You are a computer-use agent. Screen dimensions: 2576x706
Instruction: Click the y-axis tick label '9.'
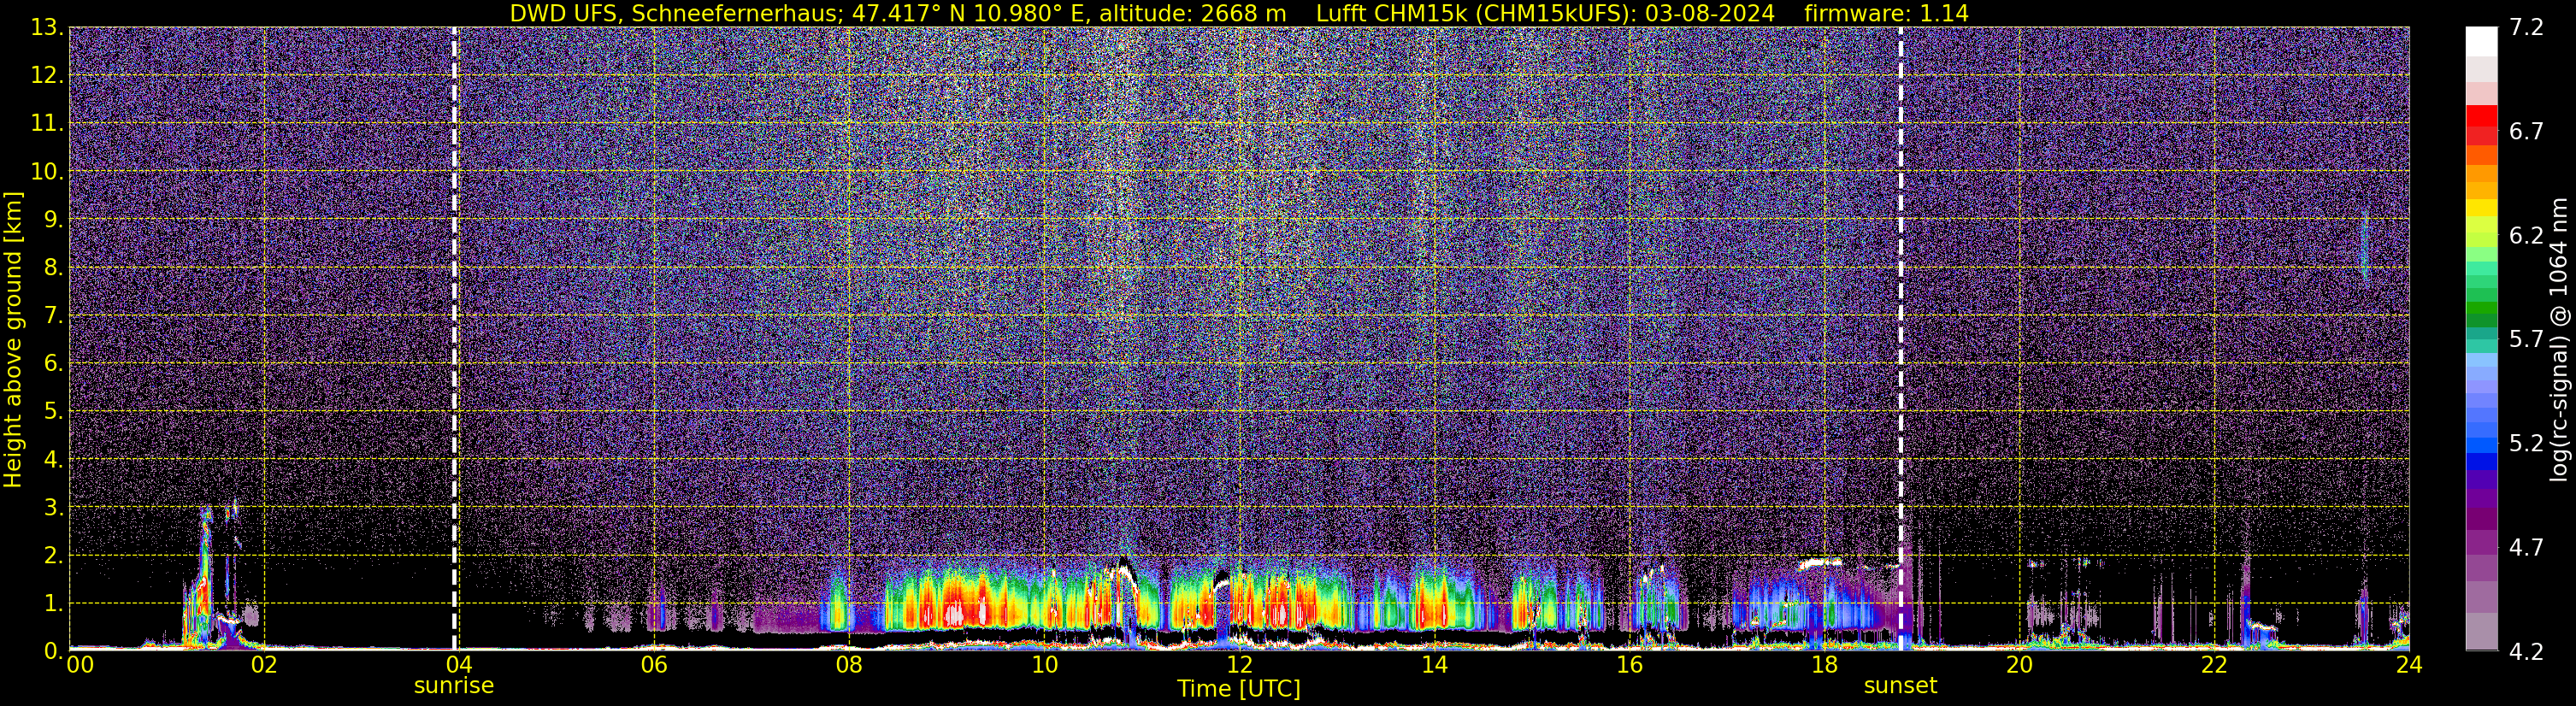(54, 220)
